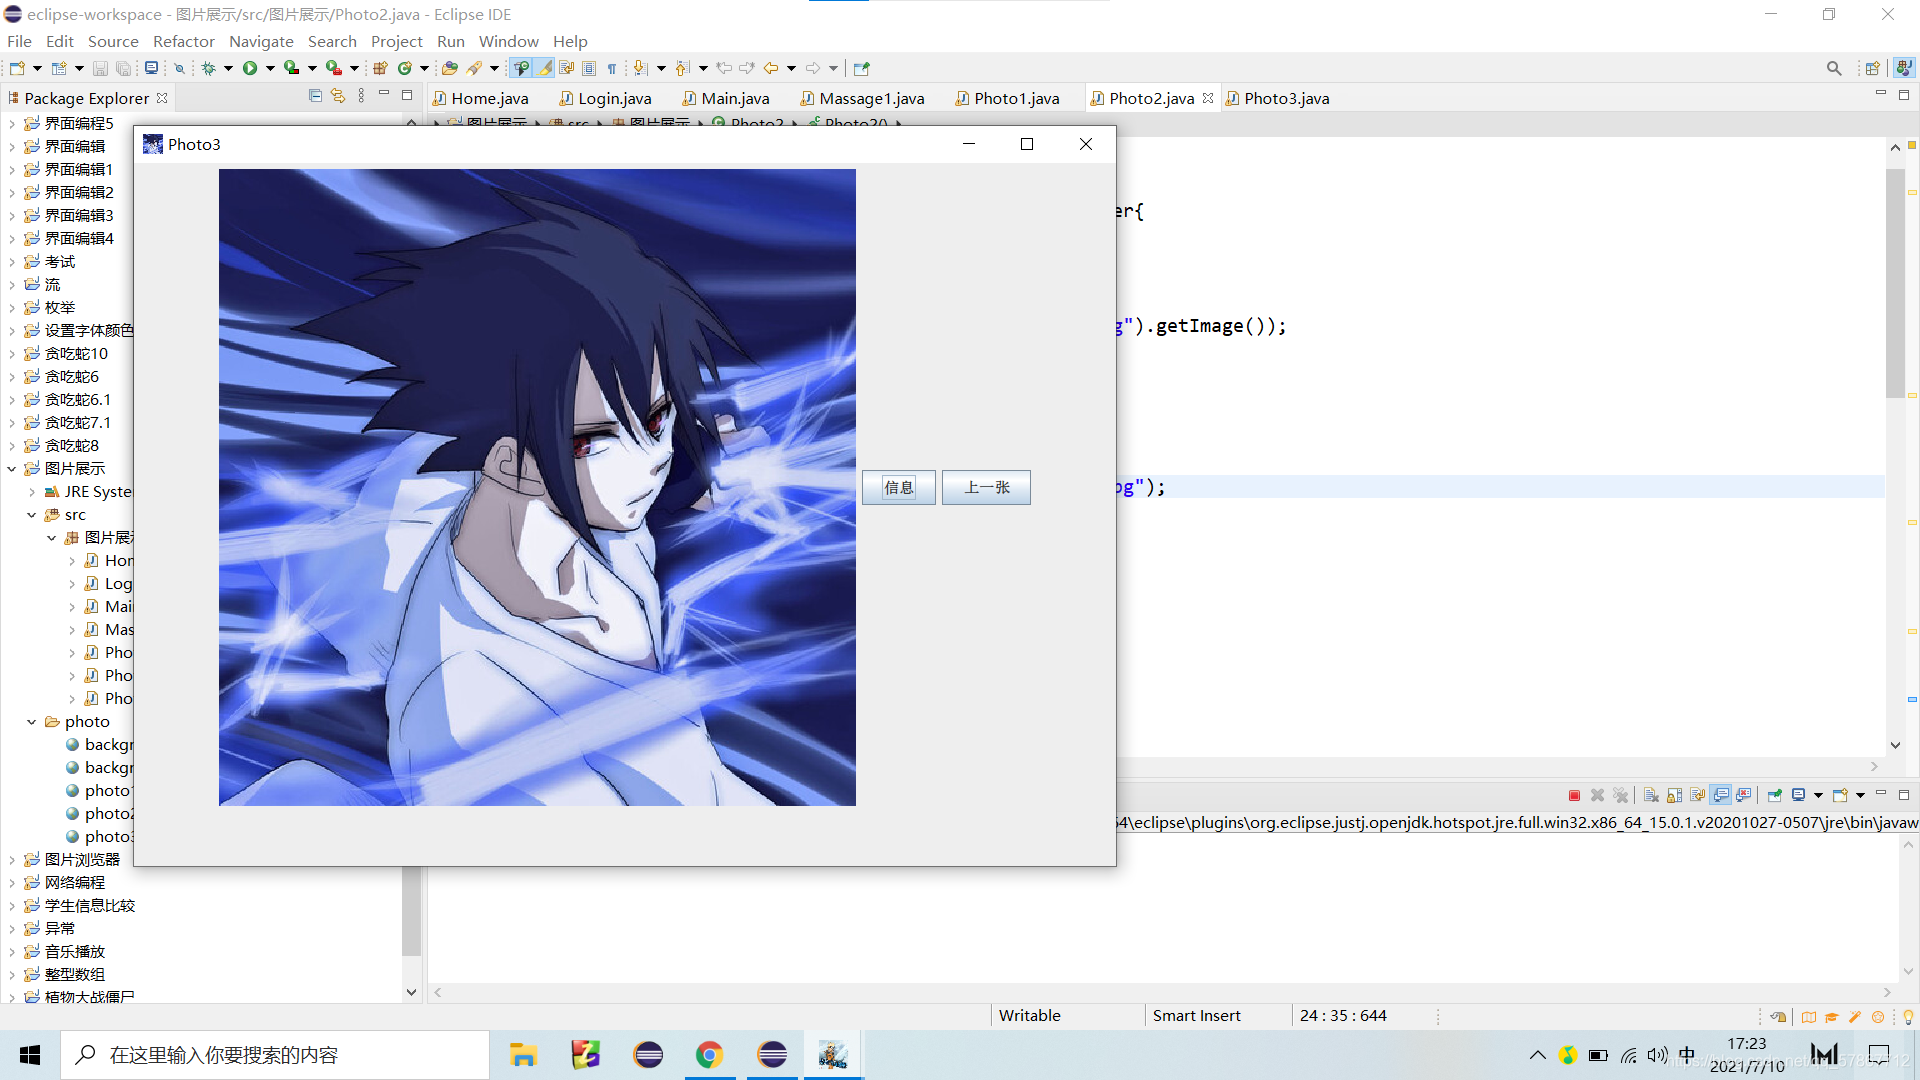Image resolution: width=1920 pixels, height=1080 pixels.
Task: Click the toolbar search magnifier icon
Action: click(x=1833, y=68)
